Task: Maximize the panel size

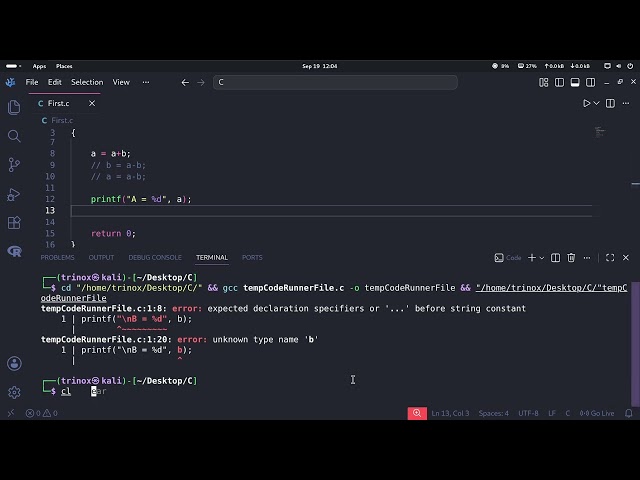Action: tap(610, 258)
